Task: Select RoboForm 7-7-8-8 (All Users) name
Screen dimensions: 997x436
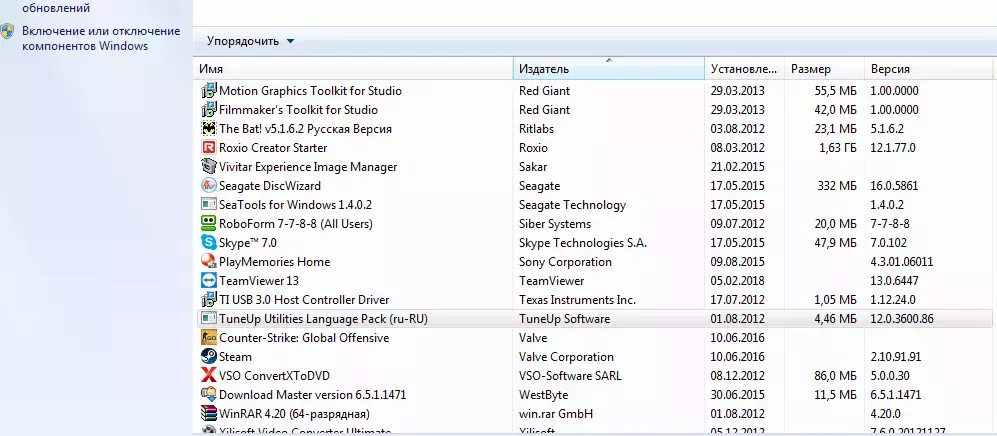Action: (296, 224)
